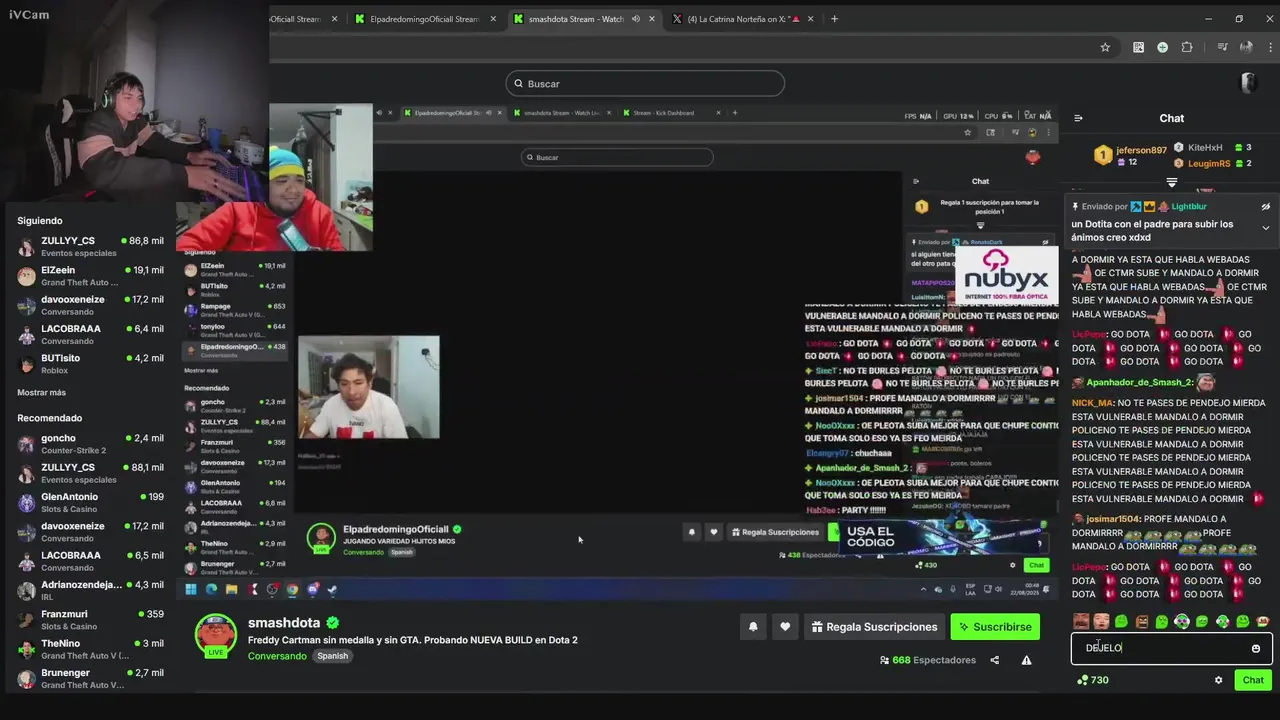This screenshot has width=1280, height=720.
Task: Hide the pinned message with eye icon
Action: coord(1265,207)
